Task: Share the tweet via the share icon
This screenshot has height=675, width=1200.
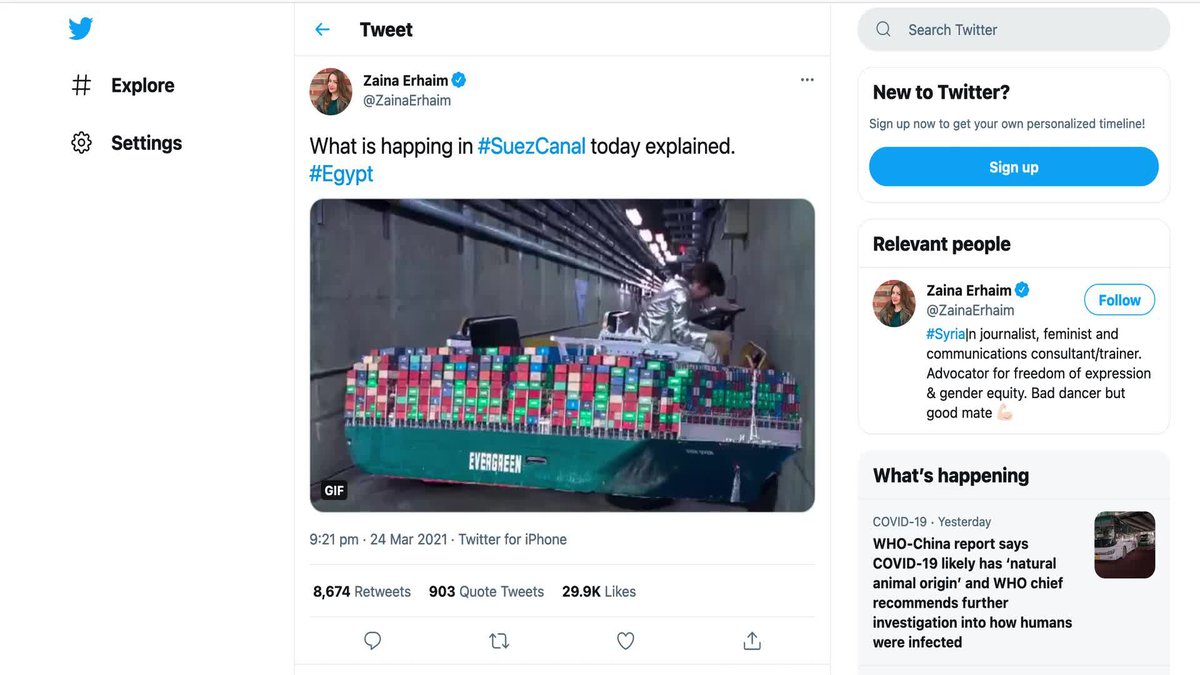Action: (x=751, y=640)
